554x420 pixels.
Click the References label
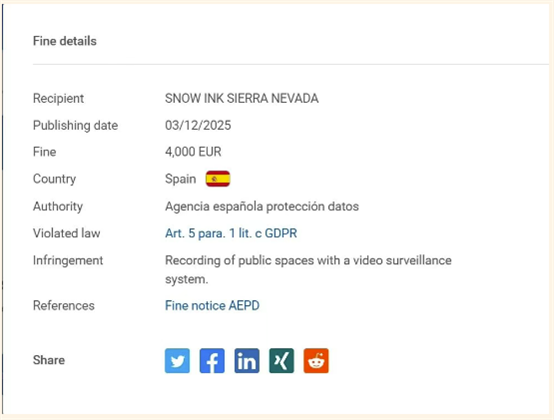[64, 306]
